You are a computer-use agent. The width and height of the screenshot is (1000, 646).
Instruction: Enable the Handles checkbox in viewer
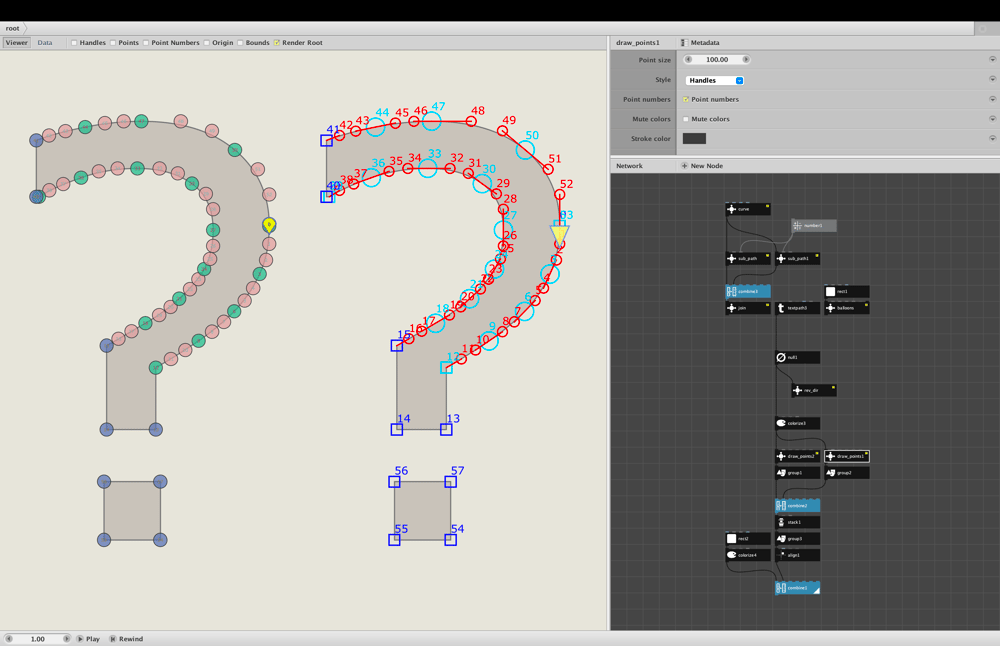pos(74,43)
